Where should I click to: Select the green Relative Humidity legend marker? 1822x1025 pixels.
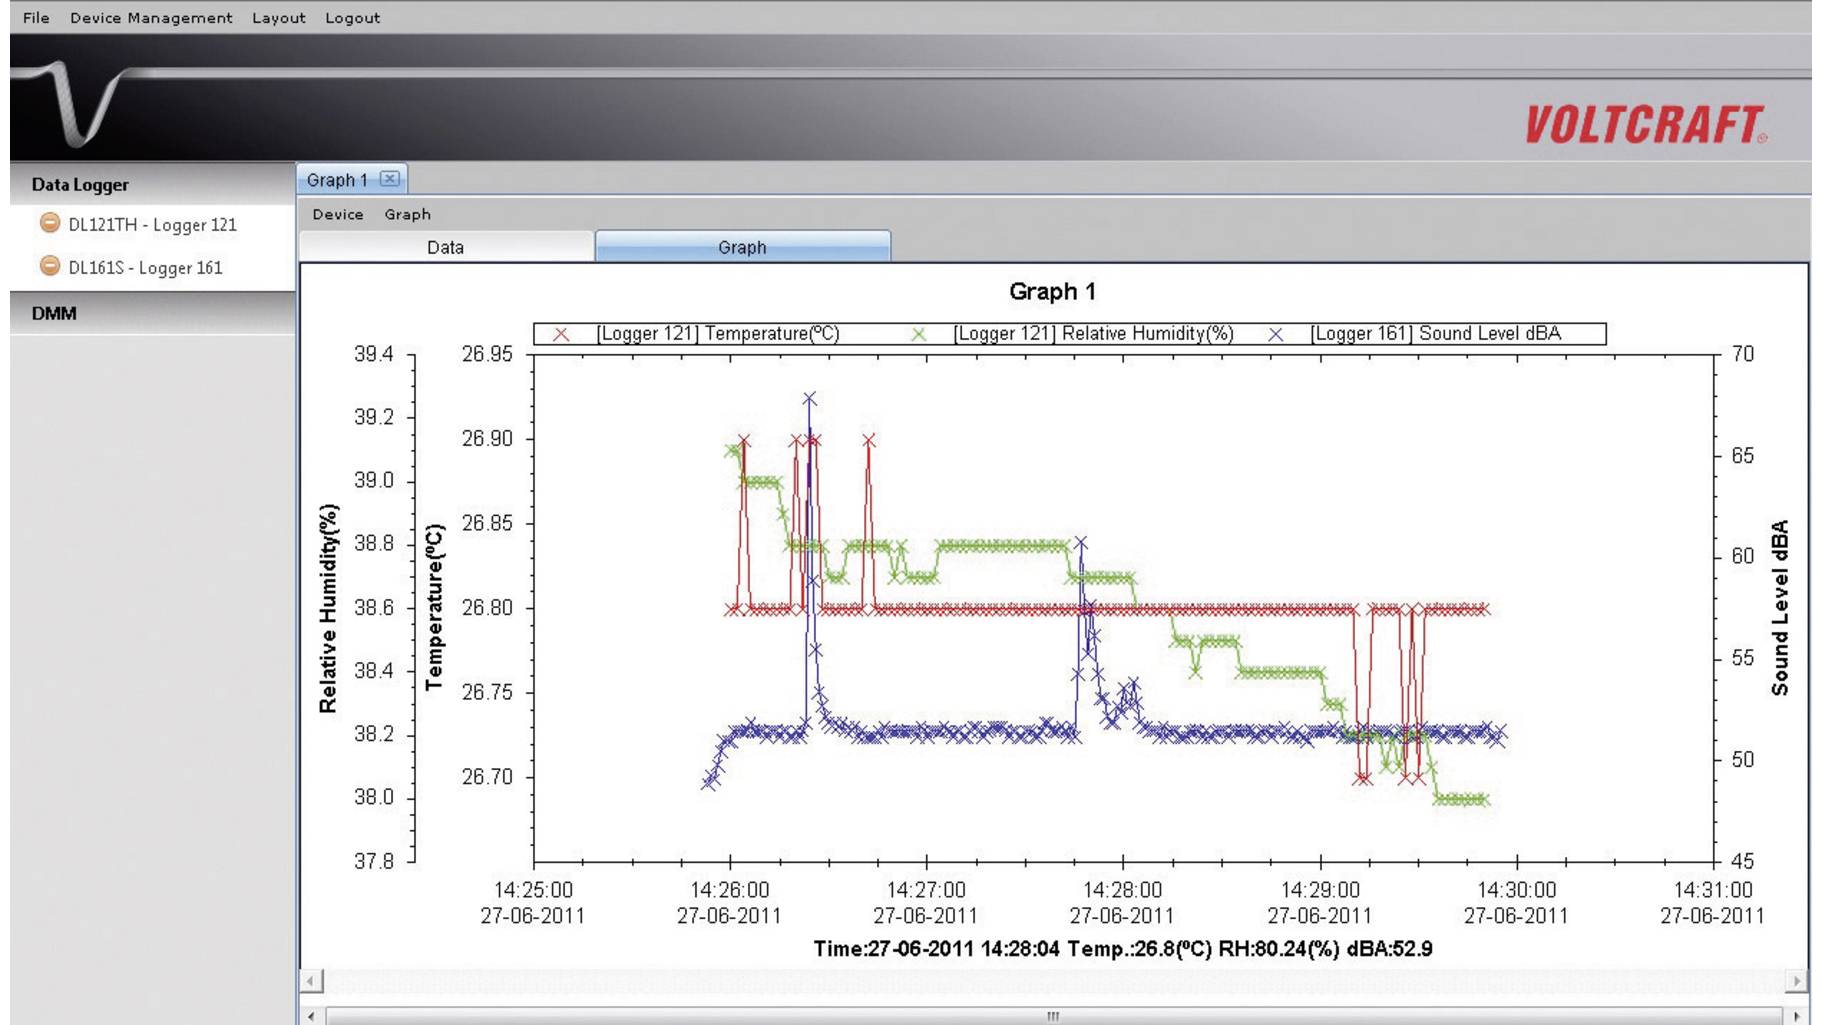click(x=920, y=333)
